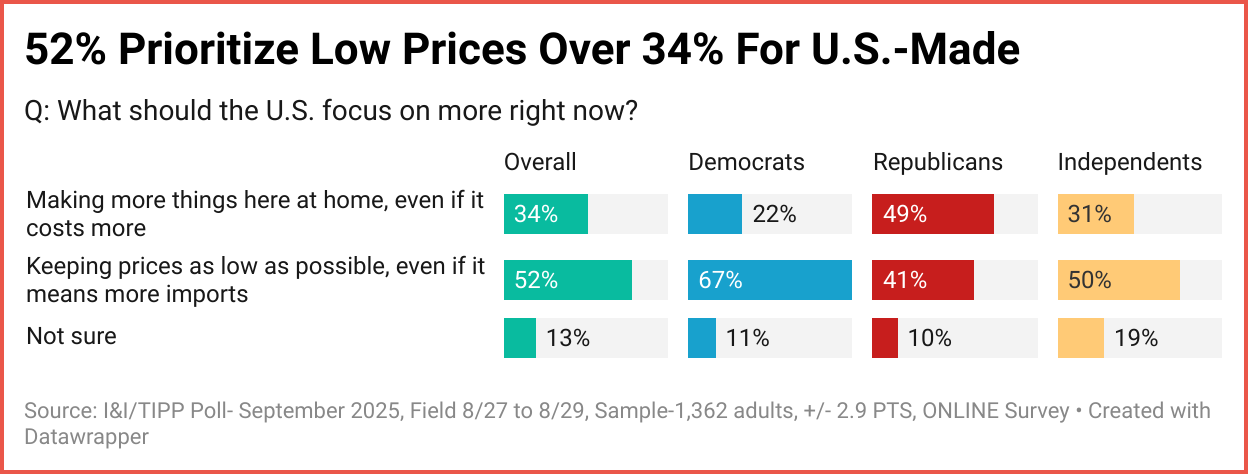
Task: Select the Independents 50% yellow bar
Action: [1119, 280]
